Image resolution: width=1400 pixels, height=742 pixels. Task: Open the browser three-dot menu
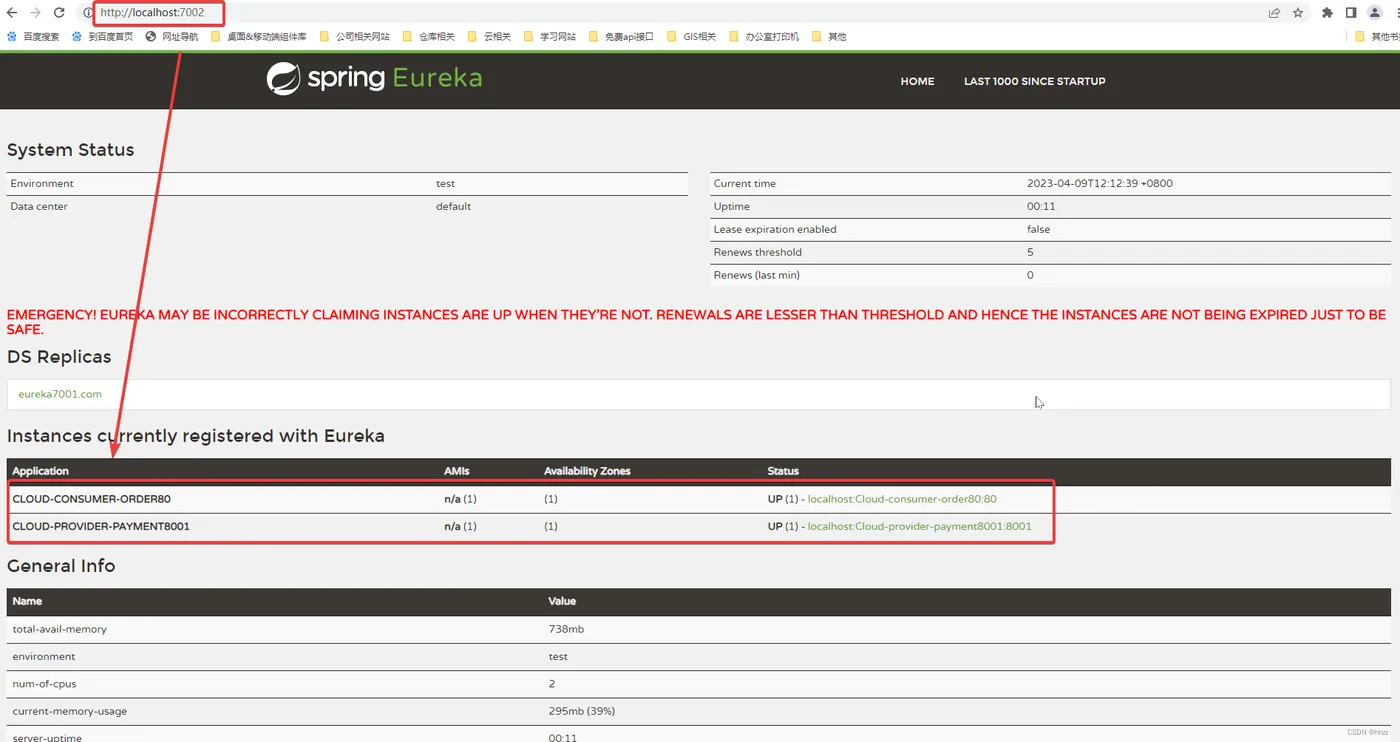(x=1396, y=13)
